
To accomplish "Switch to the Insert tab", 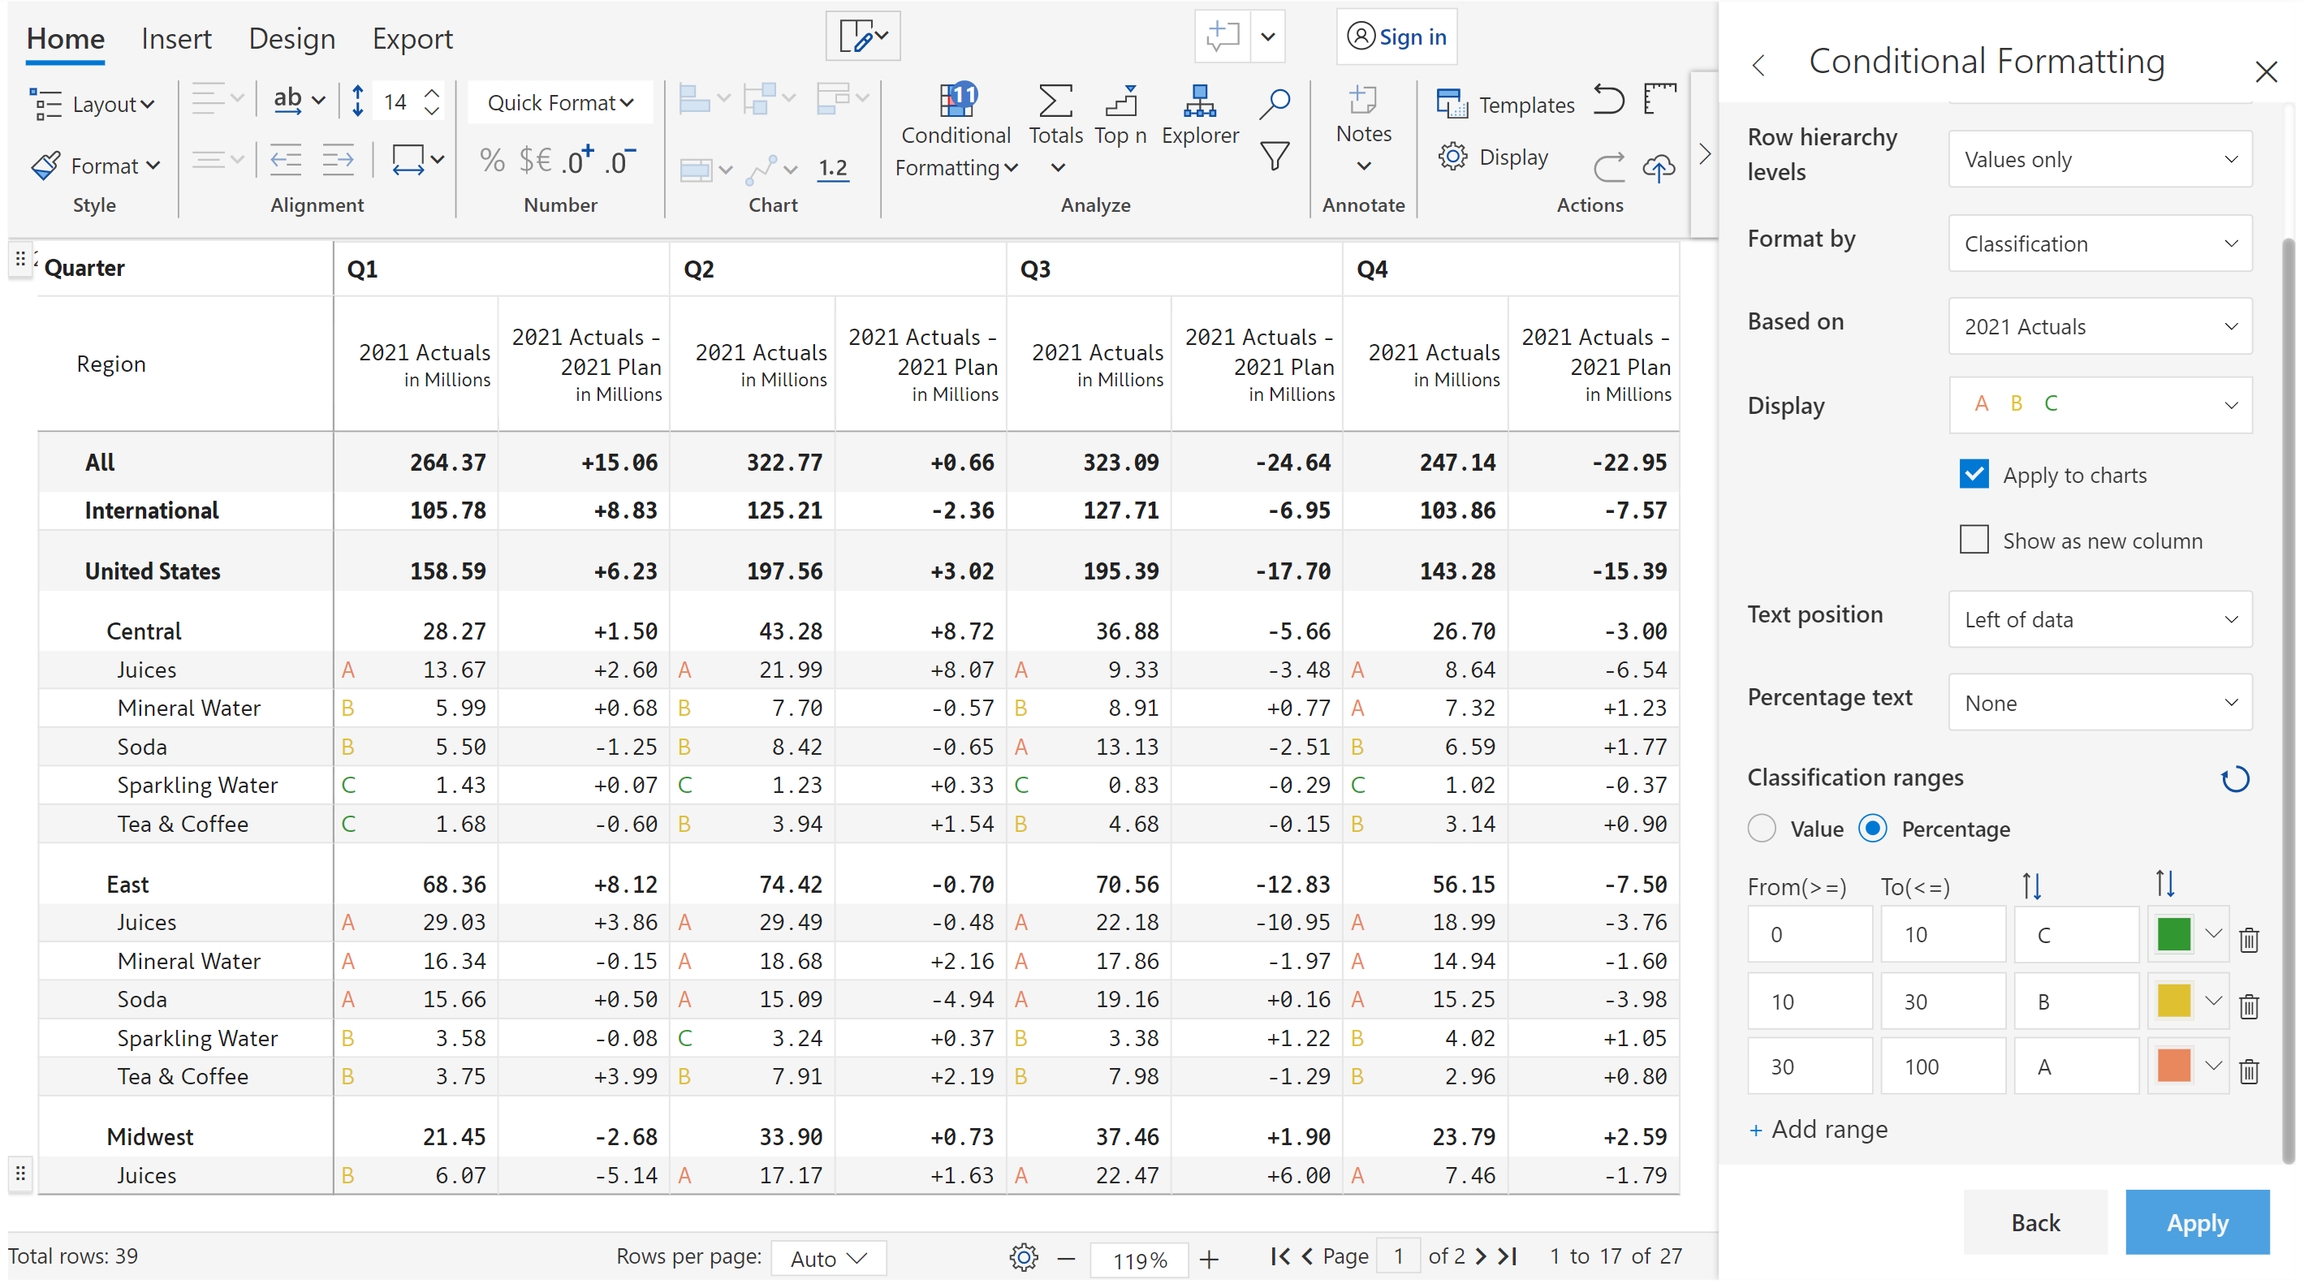I will tap(176, 39).
